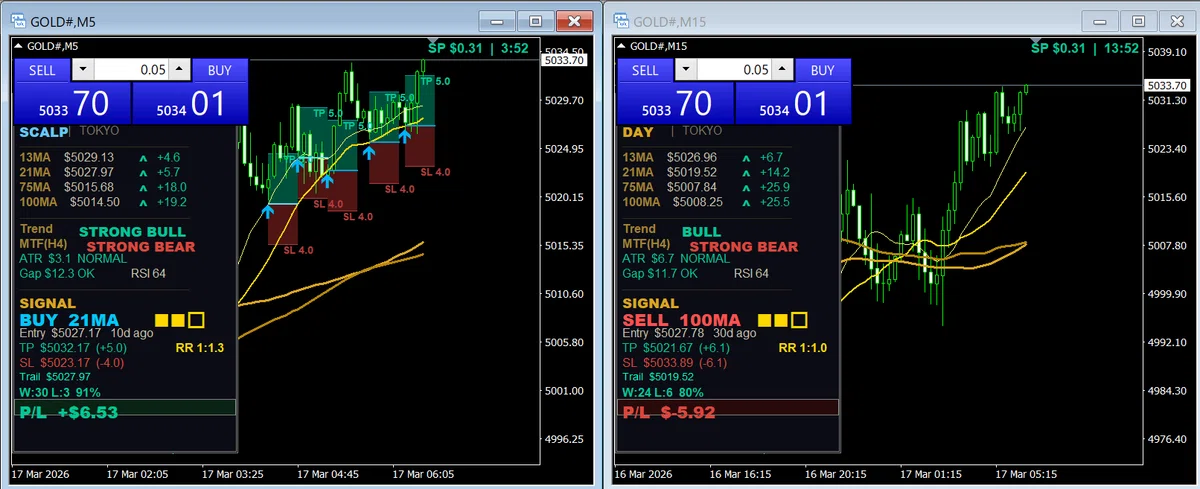The width and height of the screenshot is (1200, 489).
Task: Close the GOLD#,M15 window
Action: click(x=1177, y=21)
